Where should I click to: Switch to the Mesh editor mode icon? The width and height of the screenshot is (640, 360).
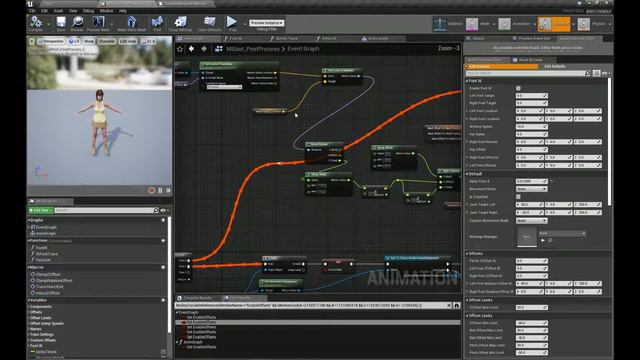(x=472, y=24)
